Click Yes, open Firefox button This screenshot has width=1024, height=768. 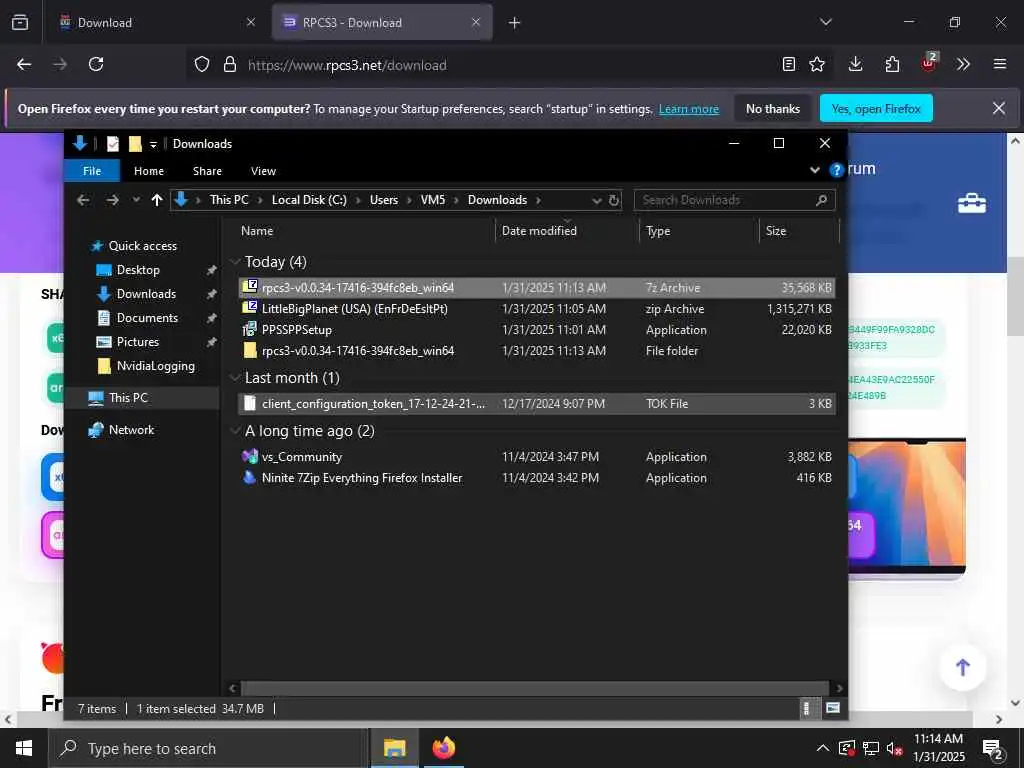pos(876,108)
